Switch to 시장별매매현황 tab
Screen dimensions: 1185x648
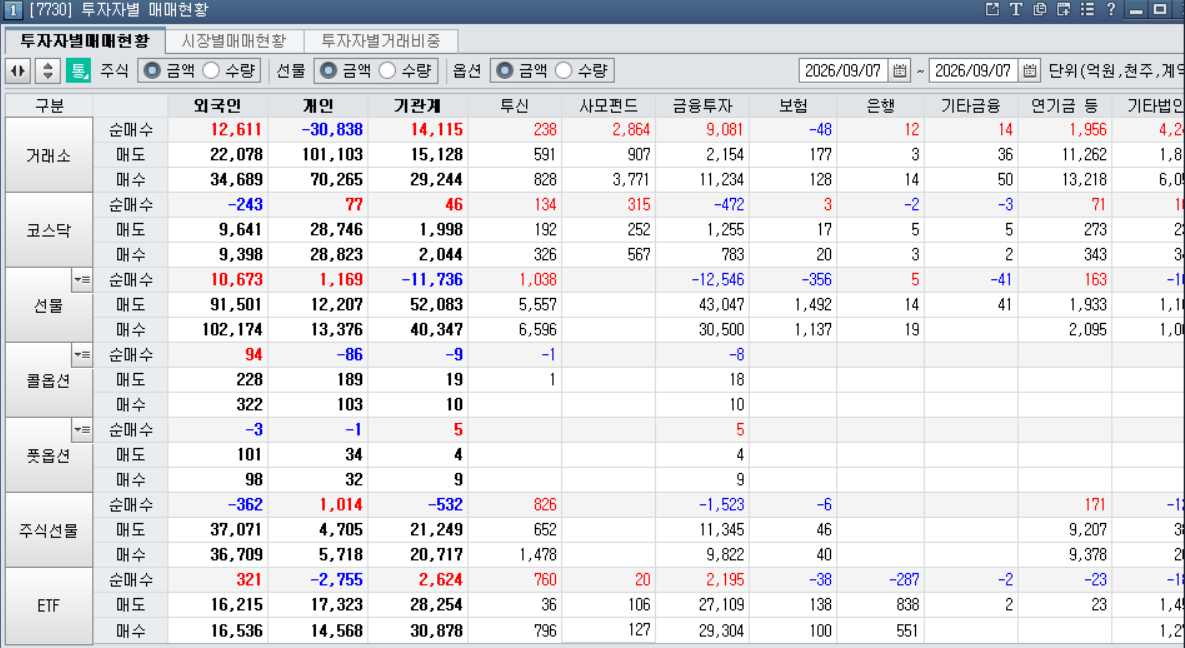[234, 41]
